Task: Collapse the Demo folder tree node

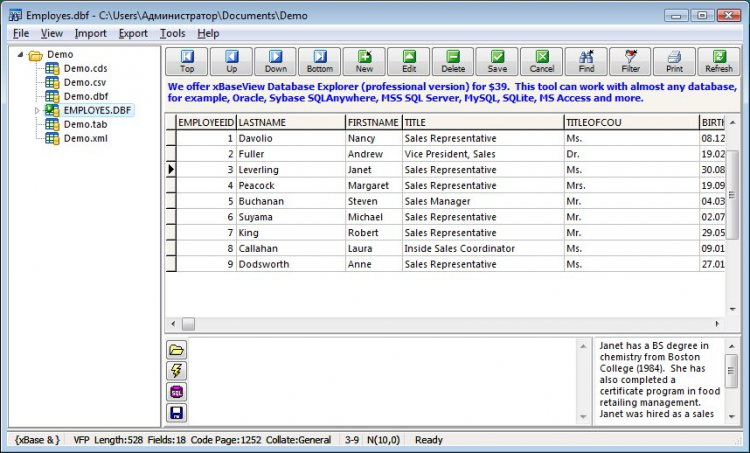Action: point(21,54)
